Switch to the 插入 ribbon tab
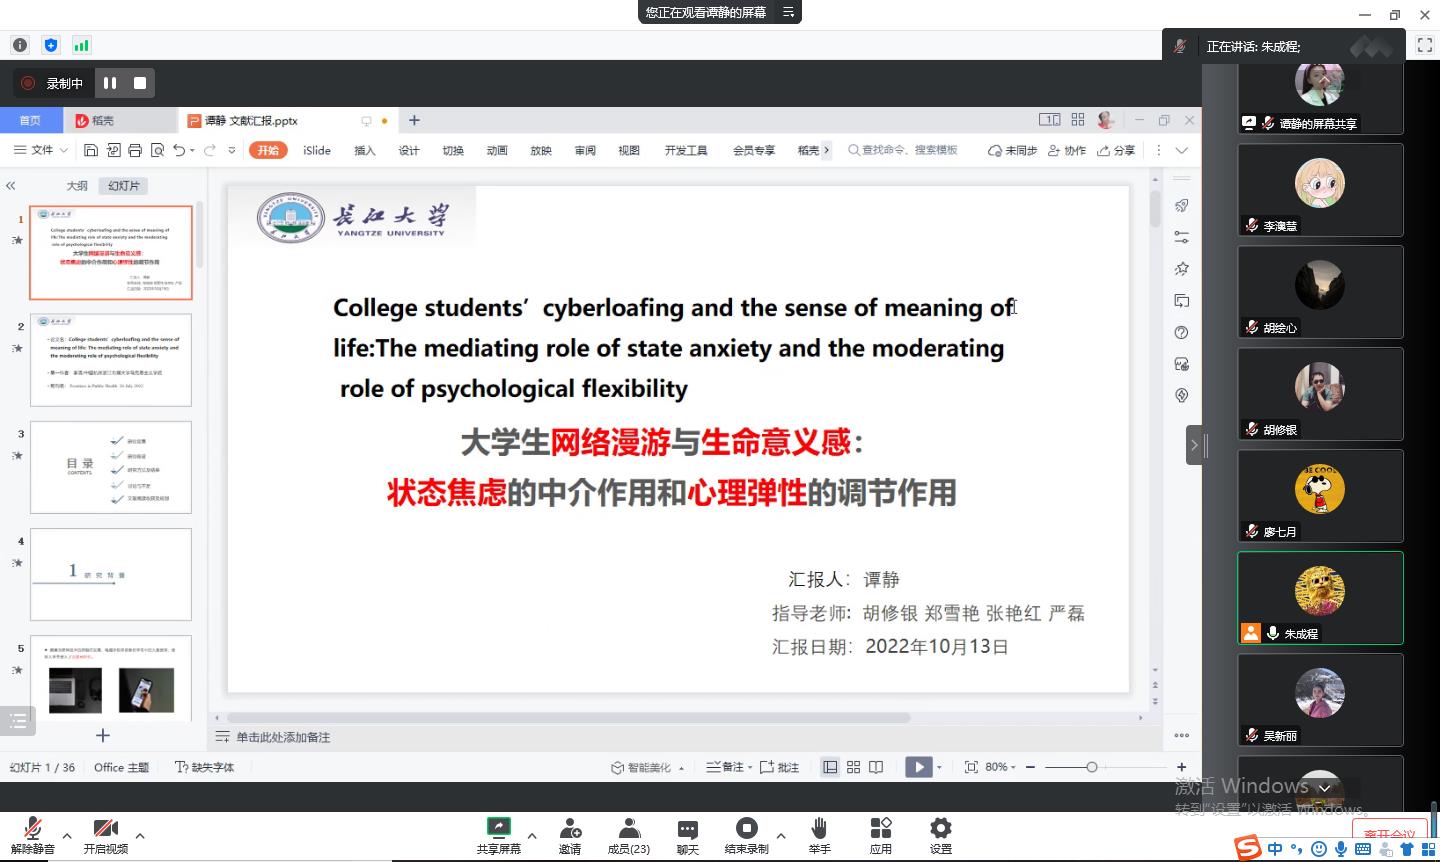 pyautogui.click(x=364, y=150)
